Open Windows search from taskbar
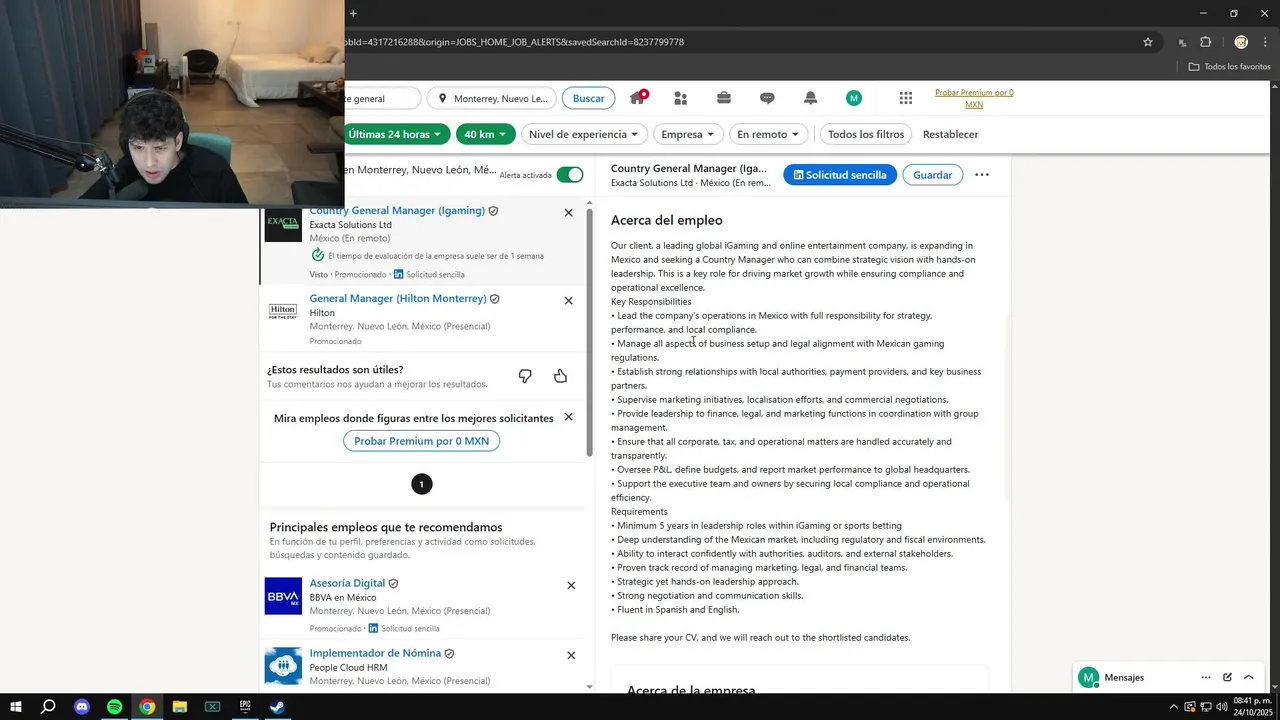This screenshot has height=720, width=1280. point(48,707)
